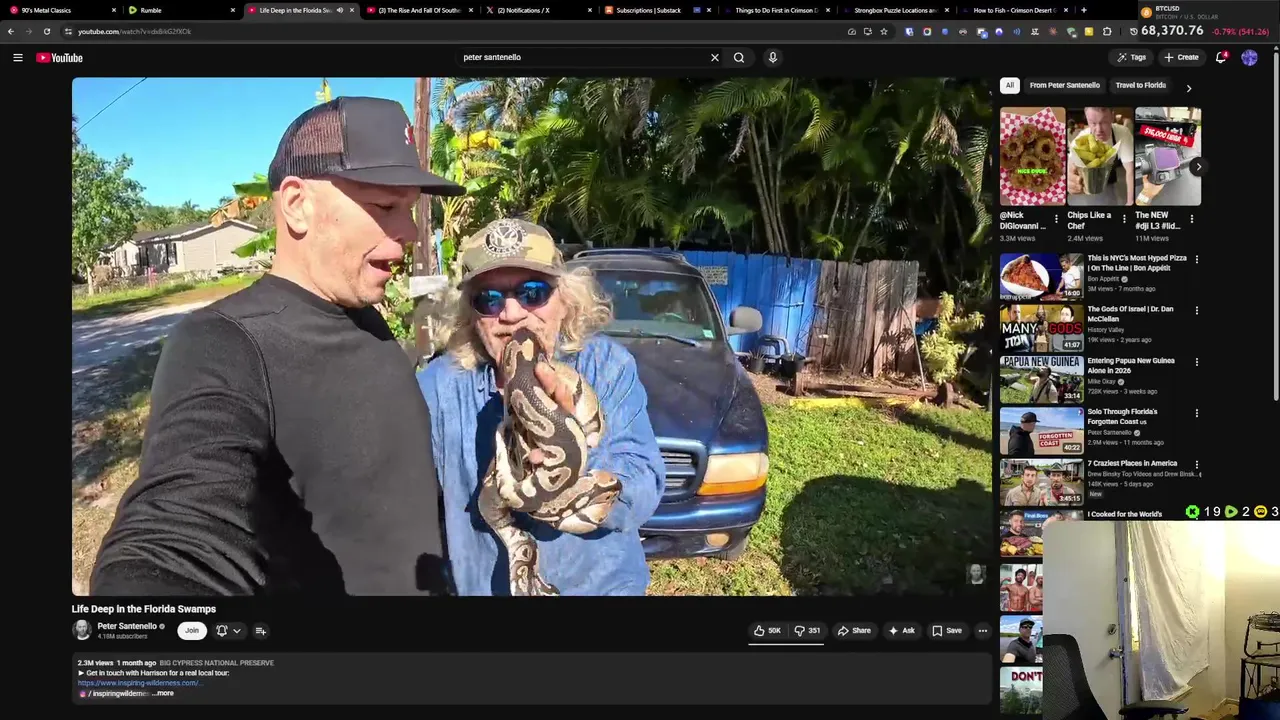1280x720 pixels.
Task: Show next shorts with the right arrow
Action: click(1197, 167)
